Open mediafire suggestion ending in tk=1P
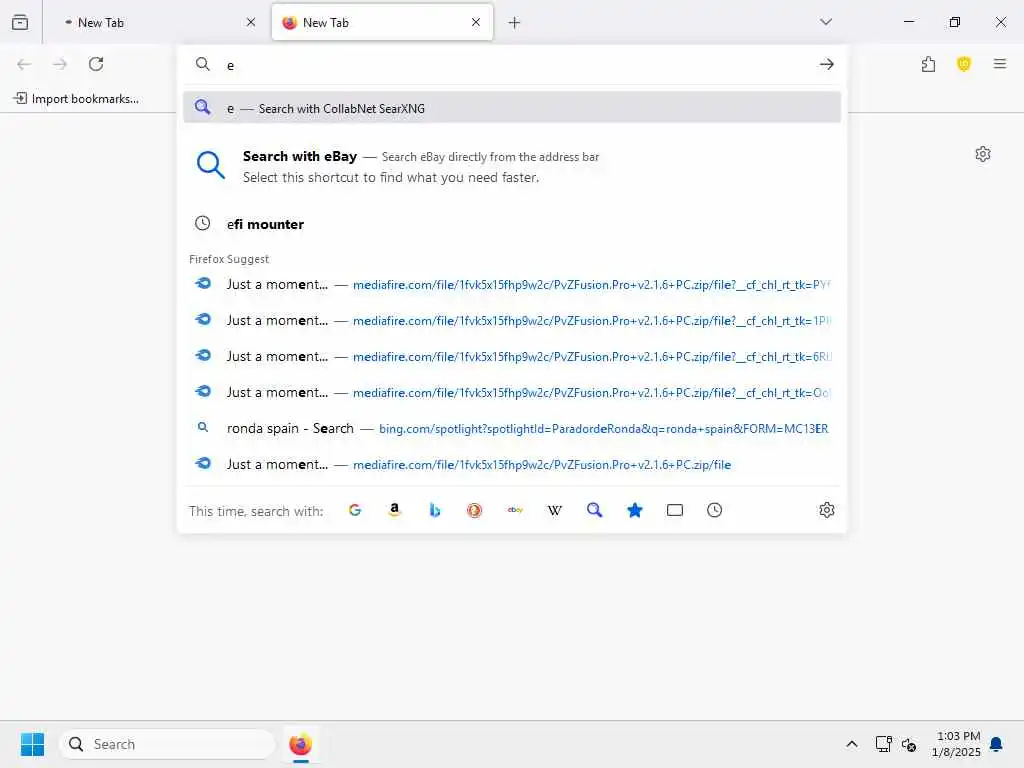 pos(512,320)
